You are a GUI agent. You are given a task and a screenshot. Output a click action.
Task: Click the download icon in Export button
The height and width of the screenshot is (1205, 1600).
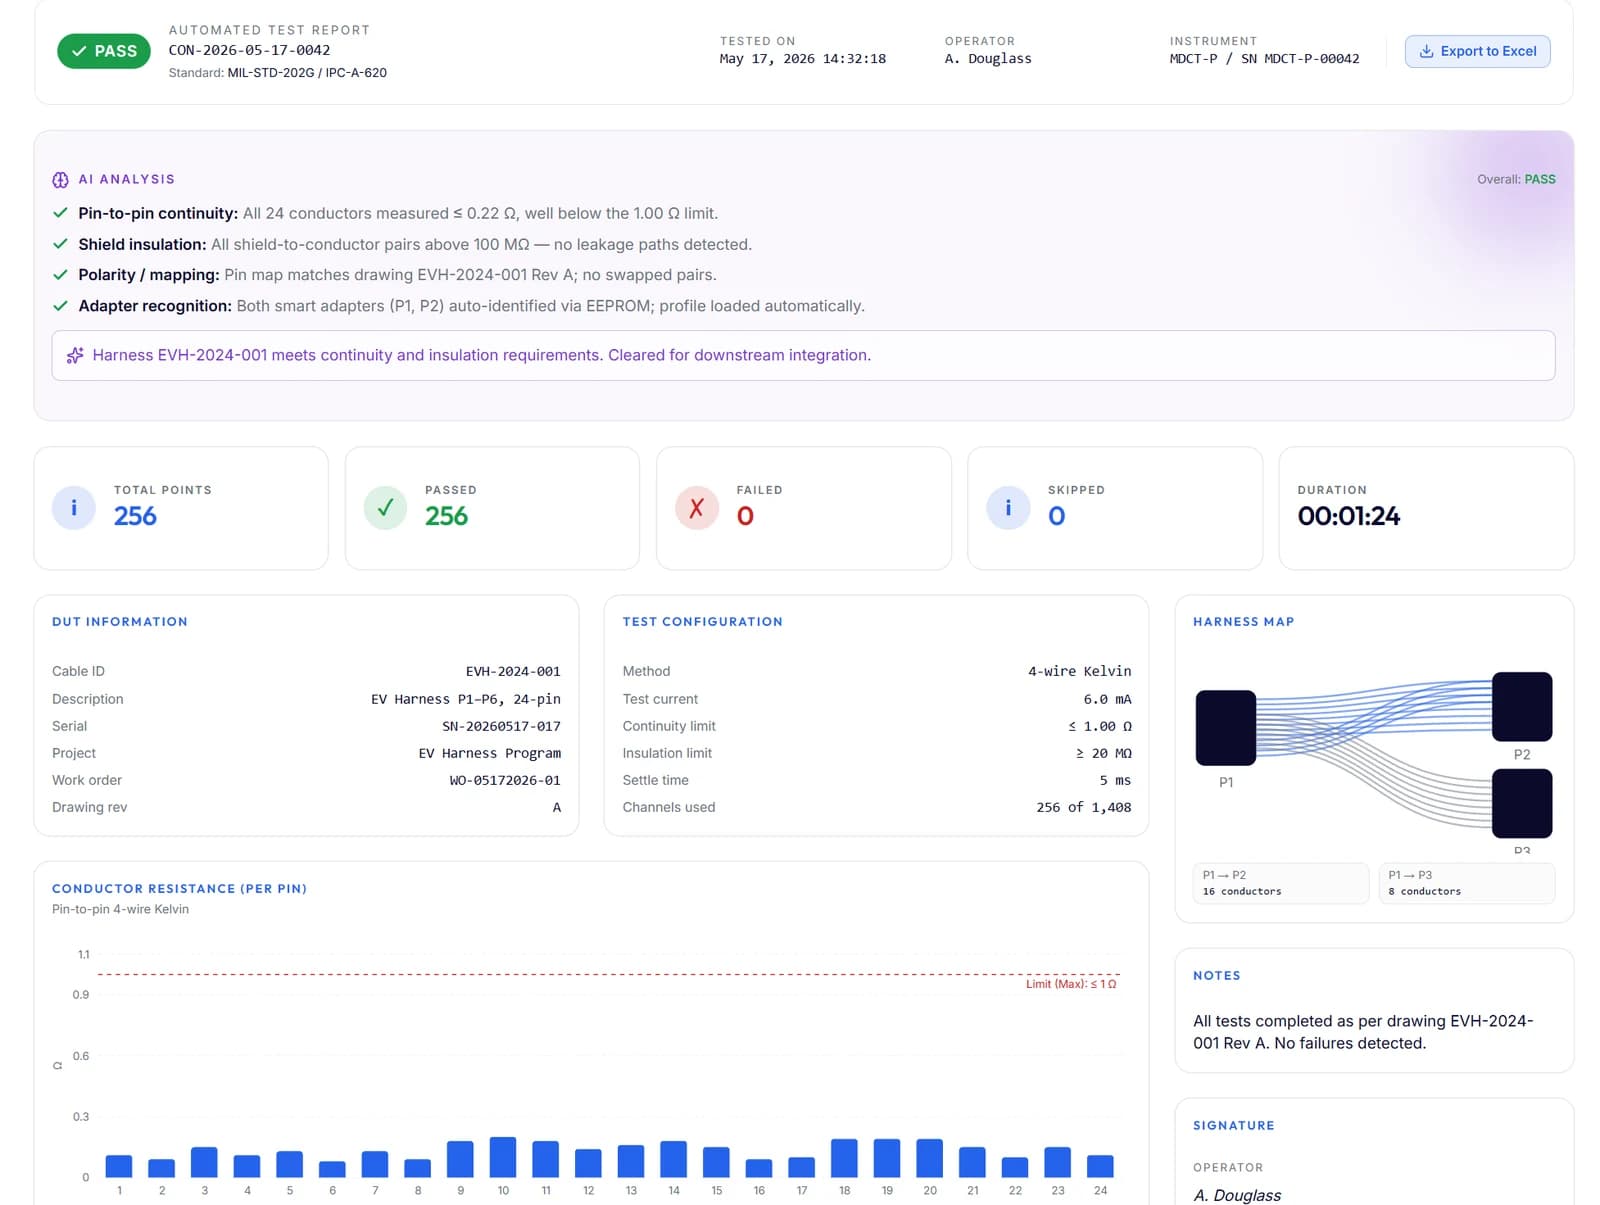click(1426, 51)
